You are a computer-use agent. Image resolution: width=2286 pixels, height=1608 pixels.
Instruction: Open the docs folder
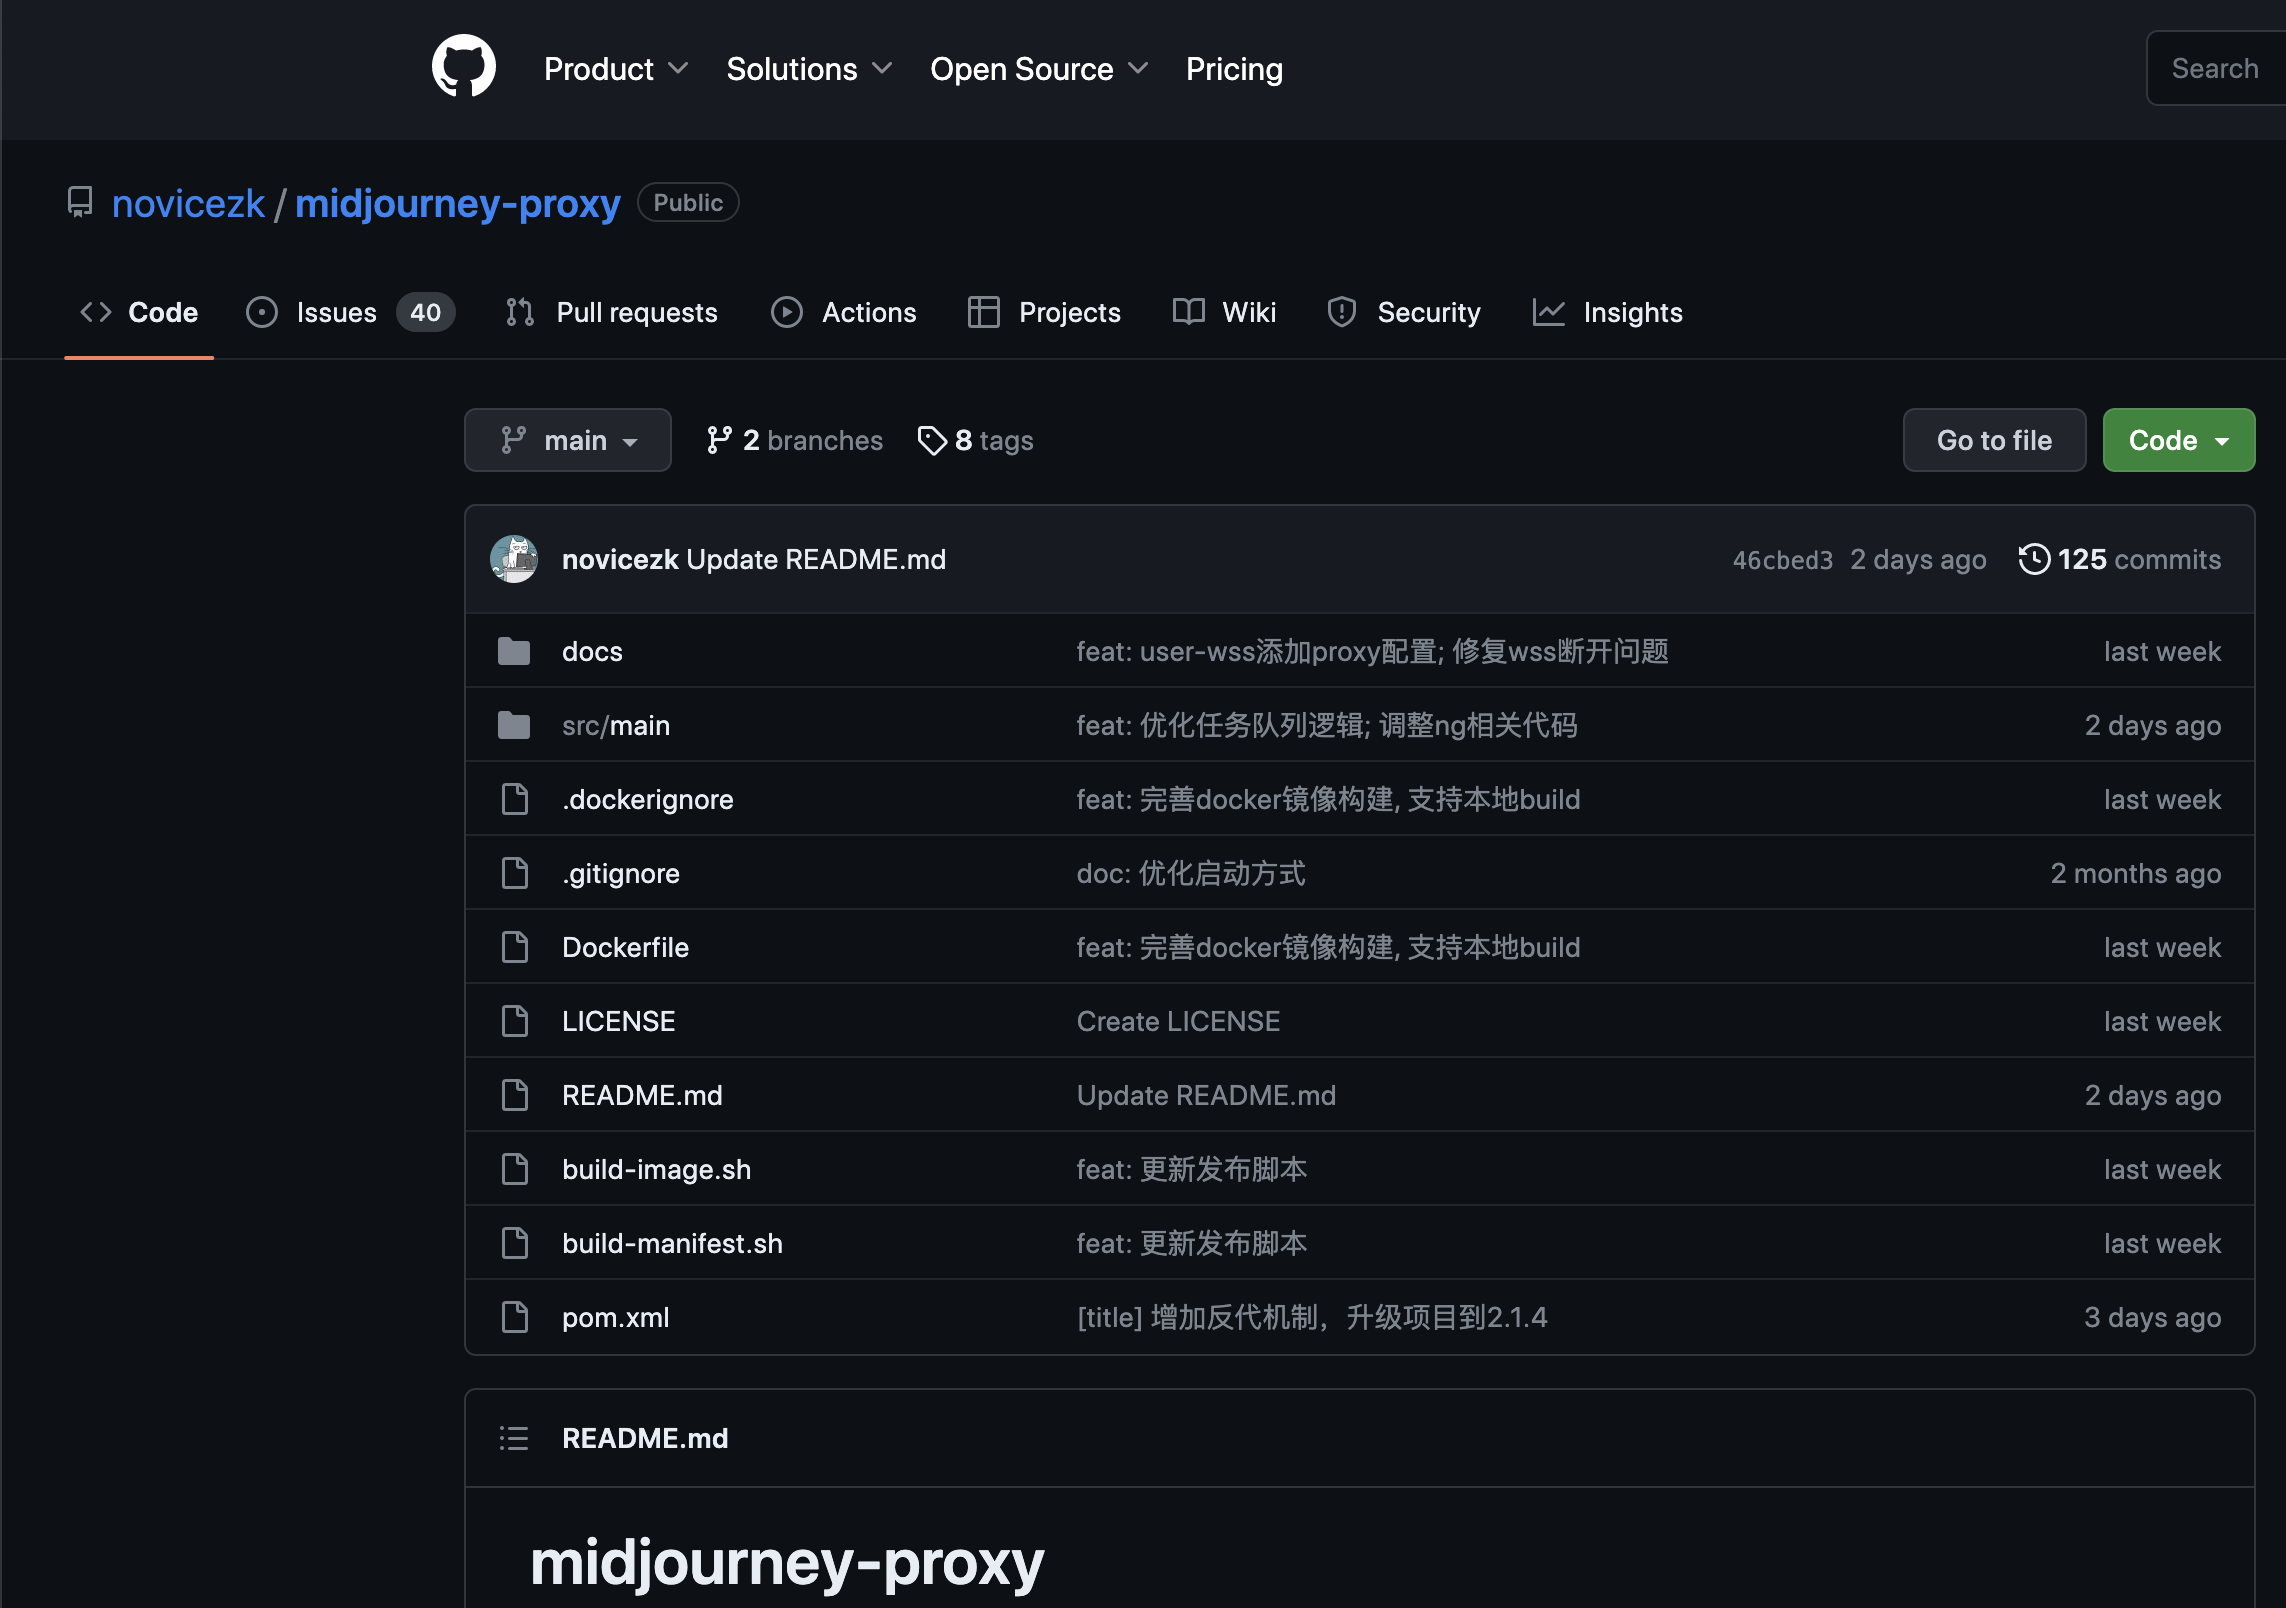coord(593,649)
